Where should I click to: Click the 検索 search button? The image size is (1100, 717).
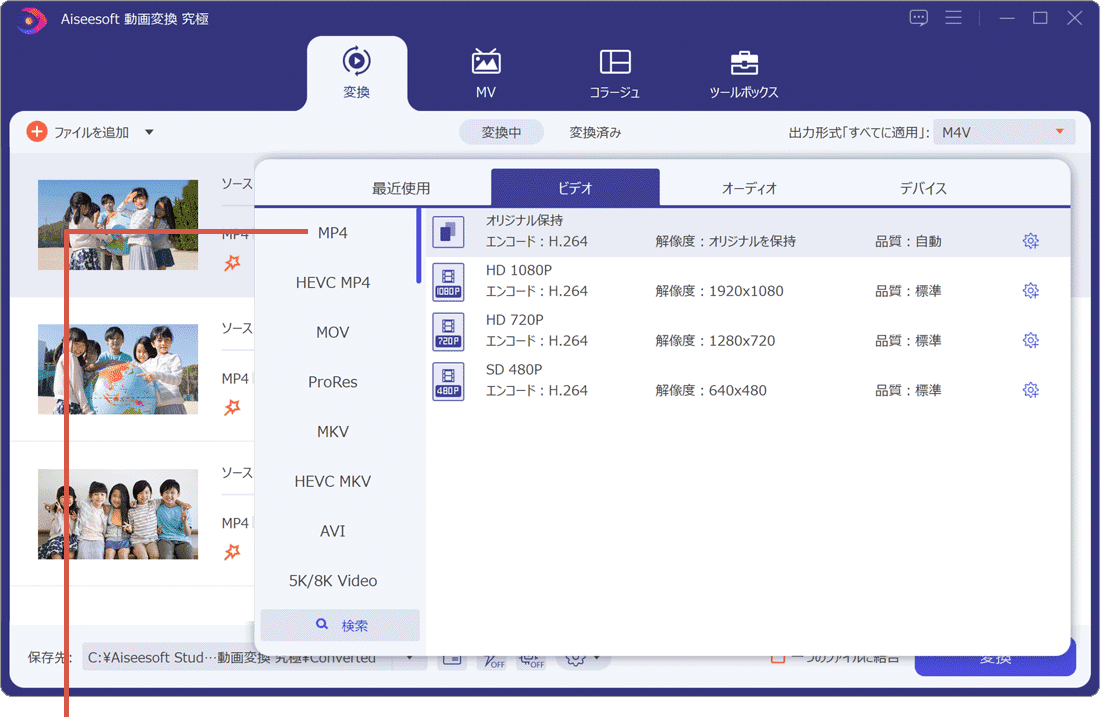tap(340, 625)
